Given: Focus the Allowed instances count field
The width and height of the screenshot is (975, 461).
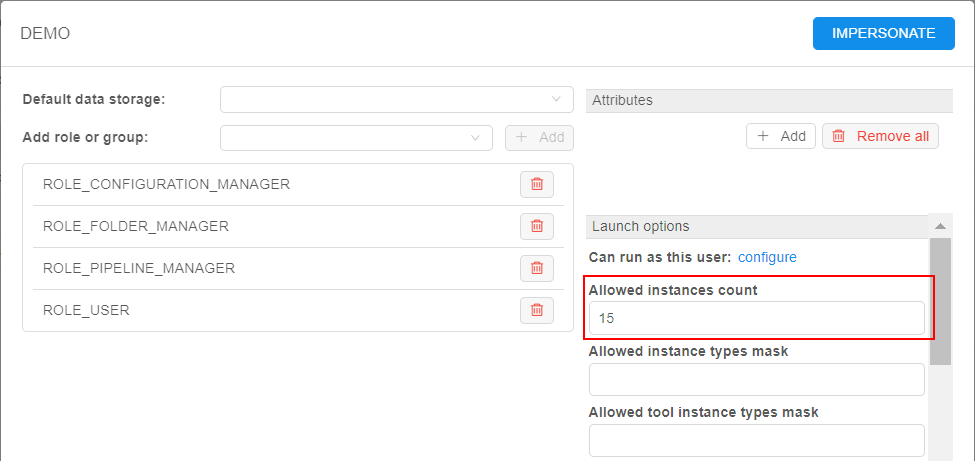Looking at the screenshot, I should click(757, 318).
